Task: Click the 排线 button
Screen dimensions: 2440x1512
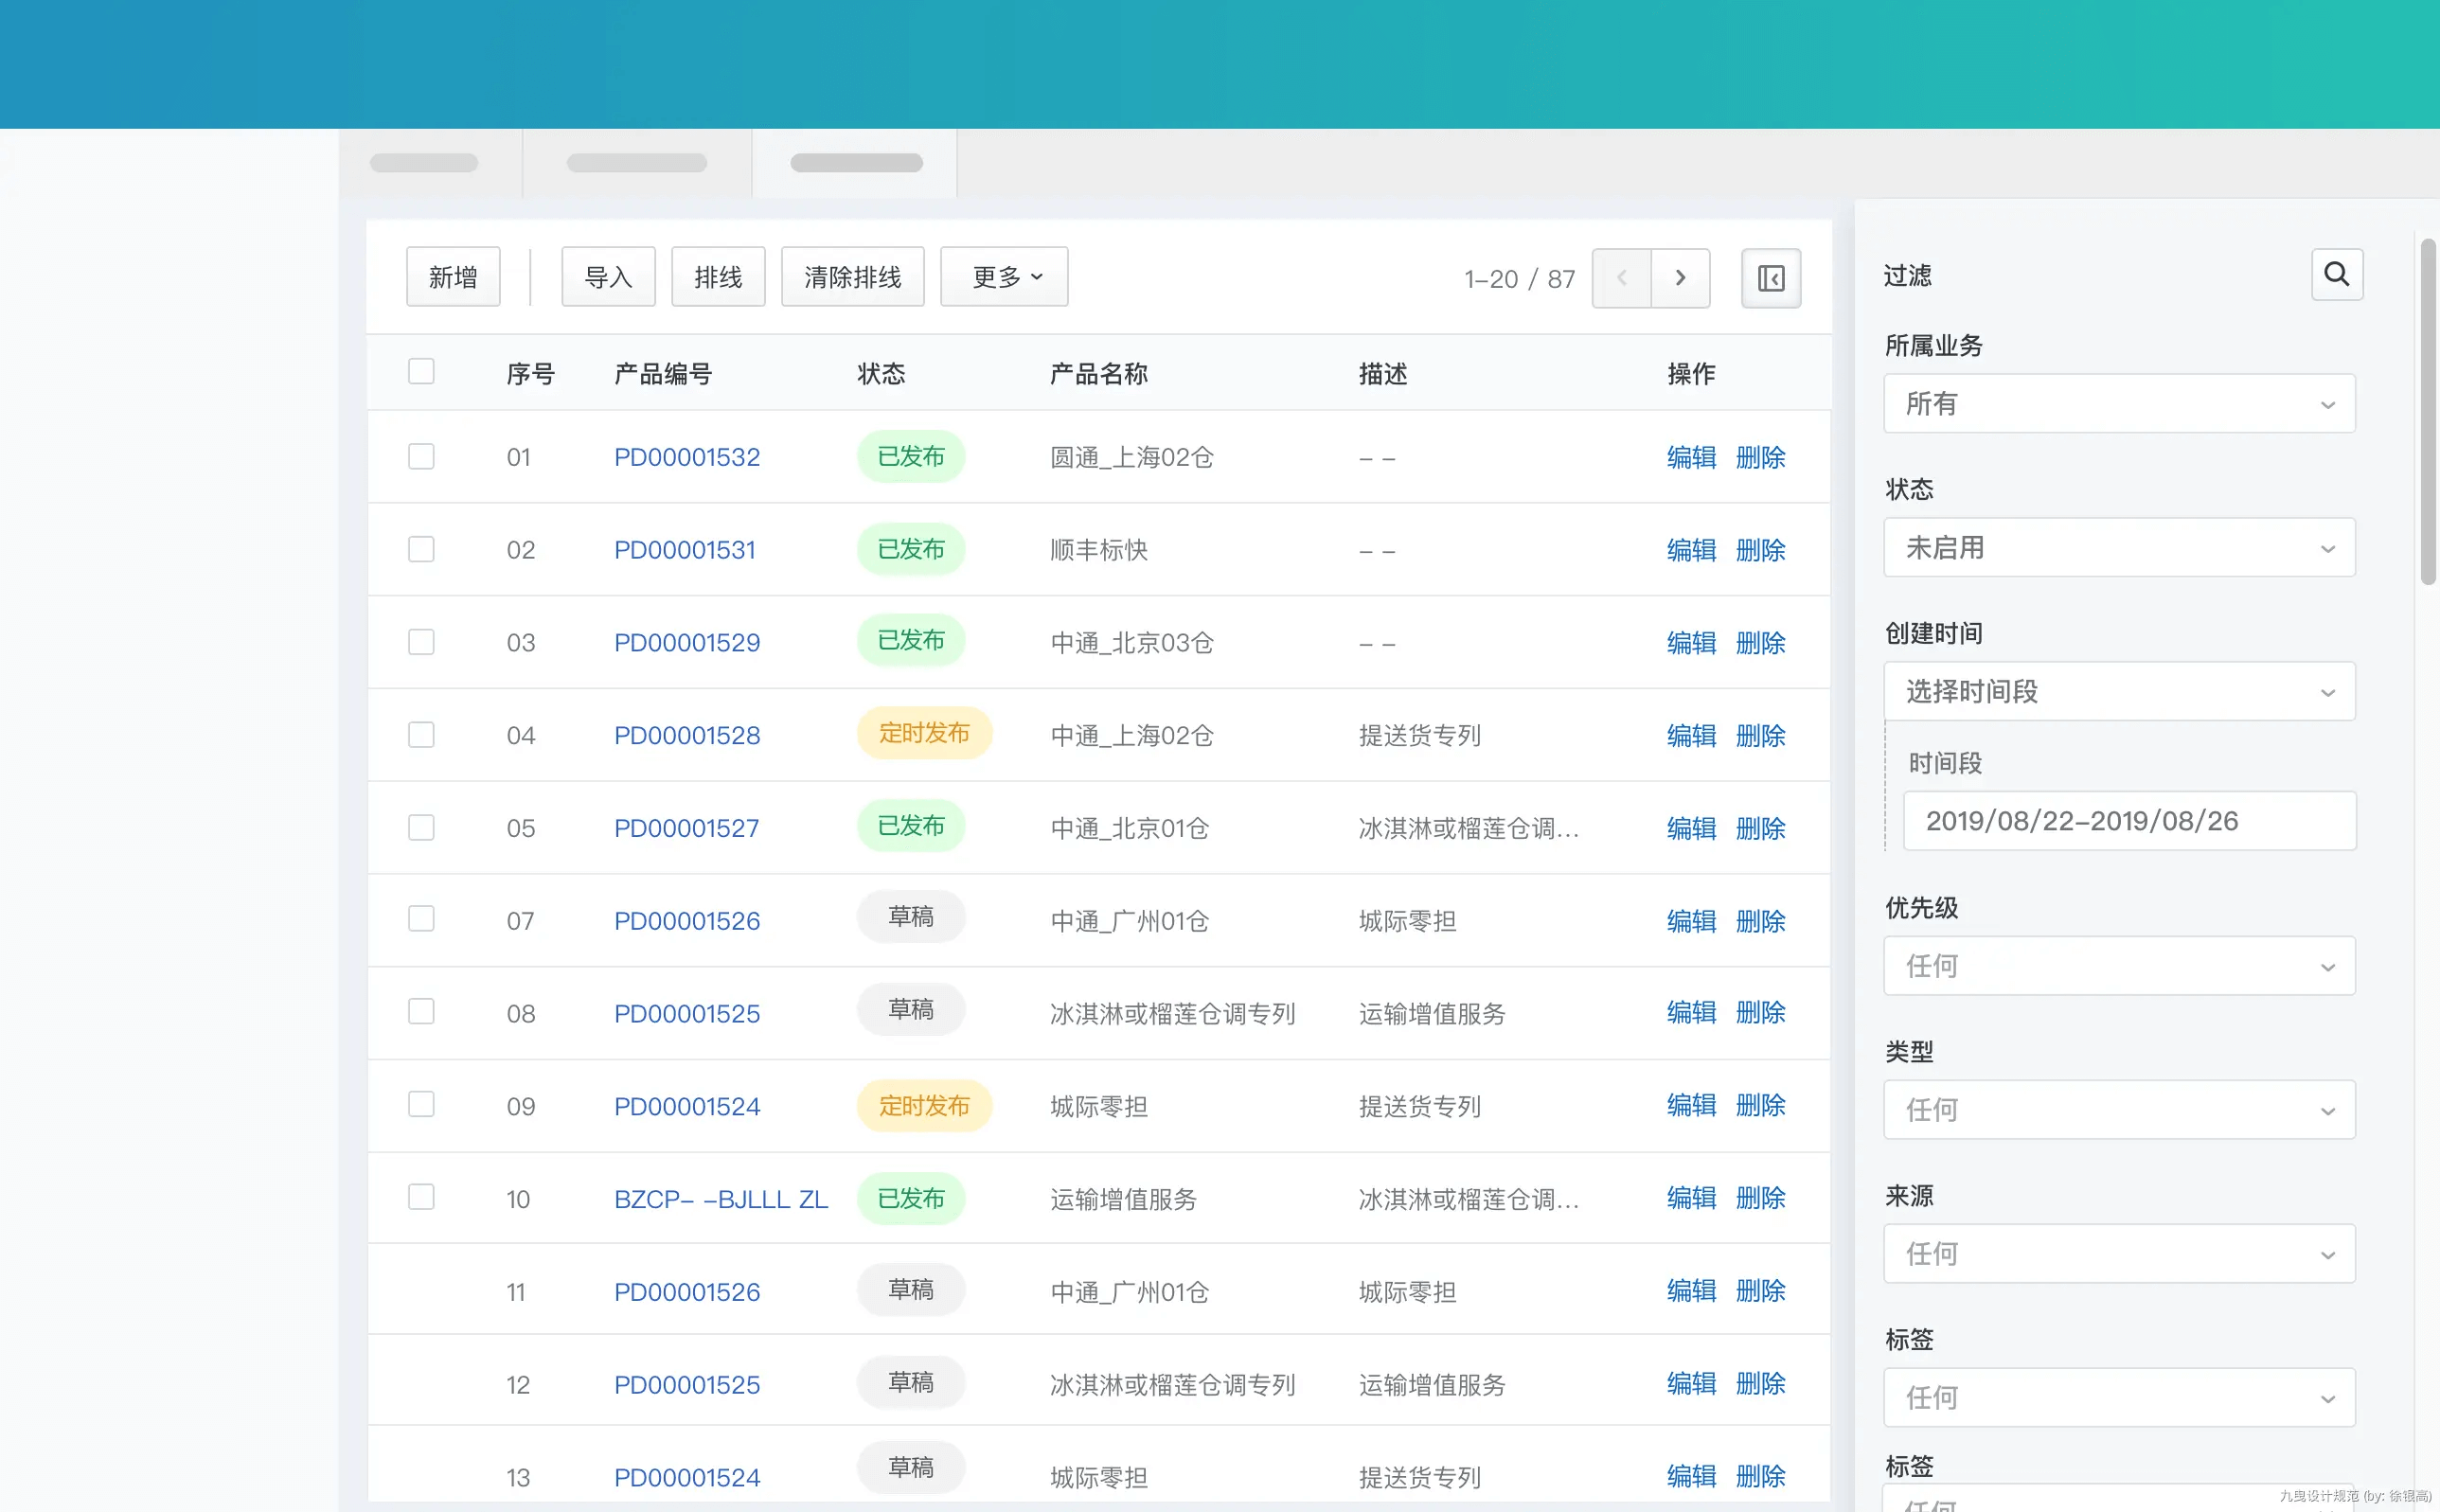Action: point(718,277)
